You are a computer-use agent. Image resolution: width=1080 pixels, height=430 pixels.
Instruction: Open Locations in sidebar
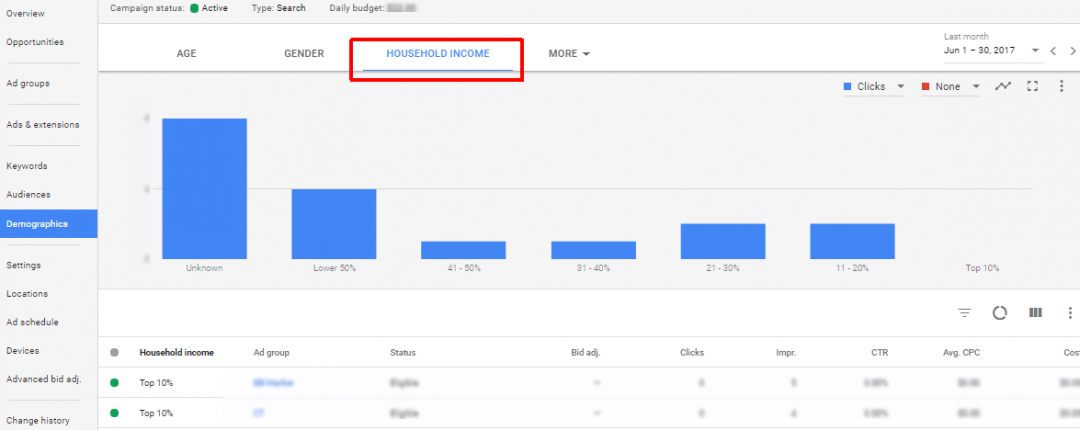[x=28, y=294]
